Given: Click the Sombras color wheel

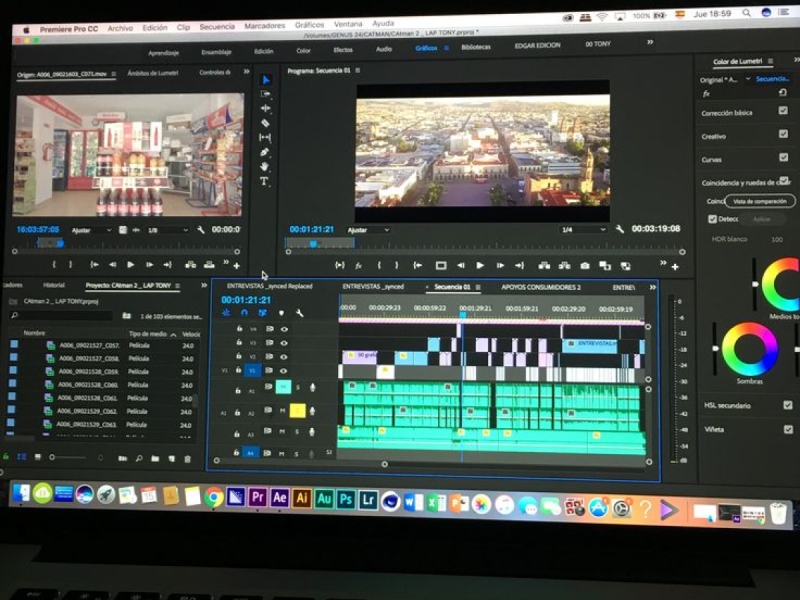Looking at the screenshot, I should [x=749, y=349].
